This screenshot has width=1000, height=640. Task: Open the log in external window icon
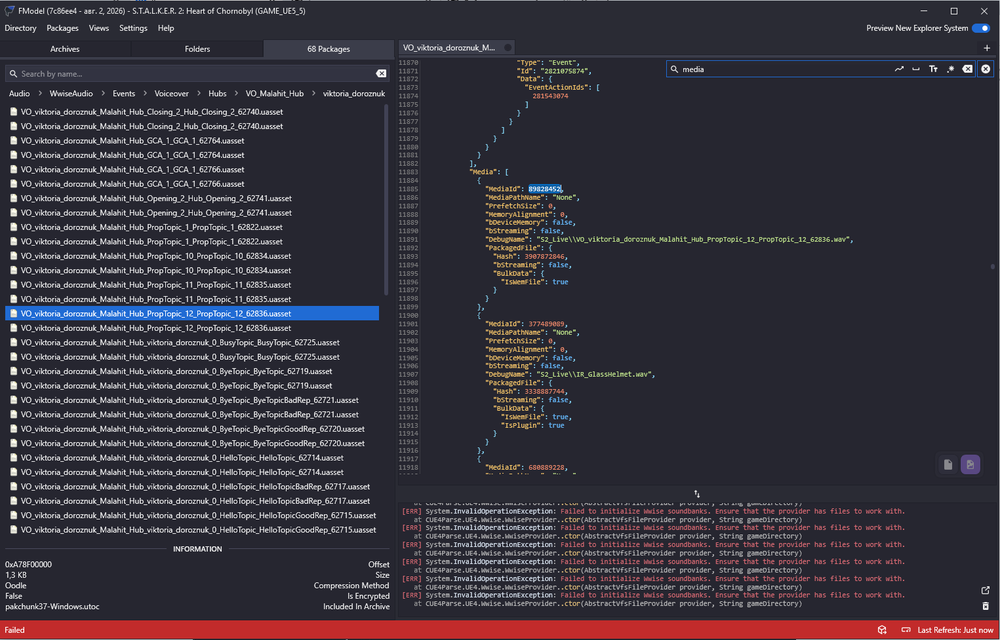pyautogui.click(x=985, y=590)
